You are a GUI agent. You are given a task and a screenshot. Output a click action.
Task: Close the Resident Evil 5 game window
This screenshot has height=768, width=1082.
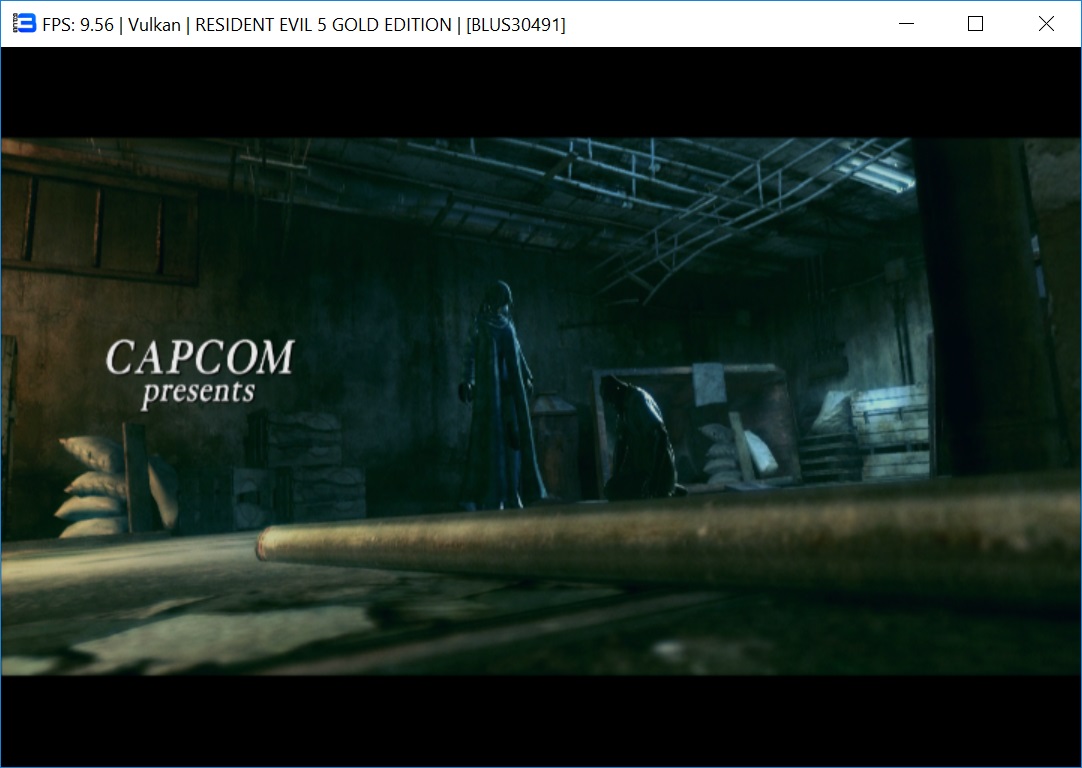point(1045,23)
